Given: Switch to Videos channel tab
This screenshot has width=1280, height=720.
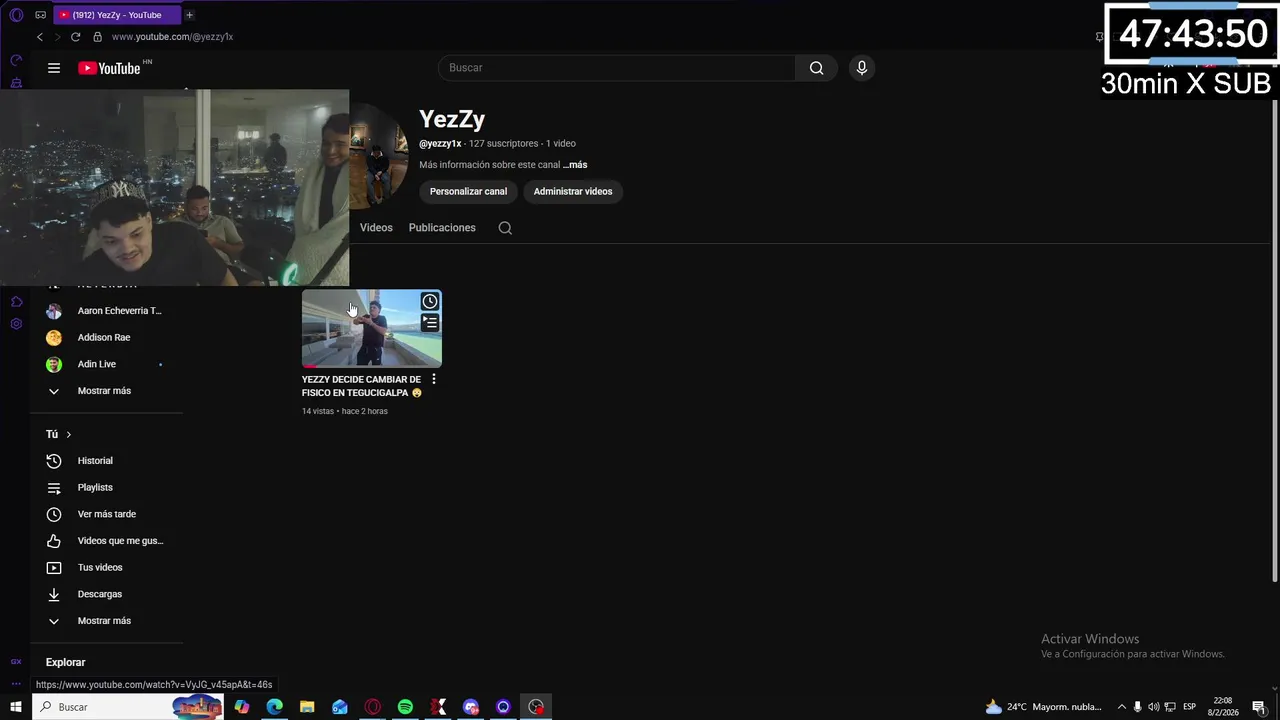Looking at the screenshot, I should coord(376,228).
